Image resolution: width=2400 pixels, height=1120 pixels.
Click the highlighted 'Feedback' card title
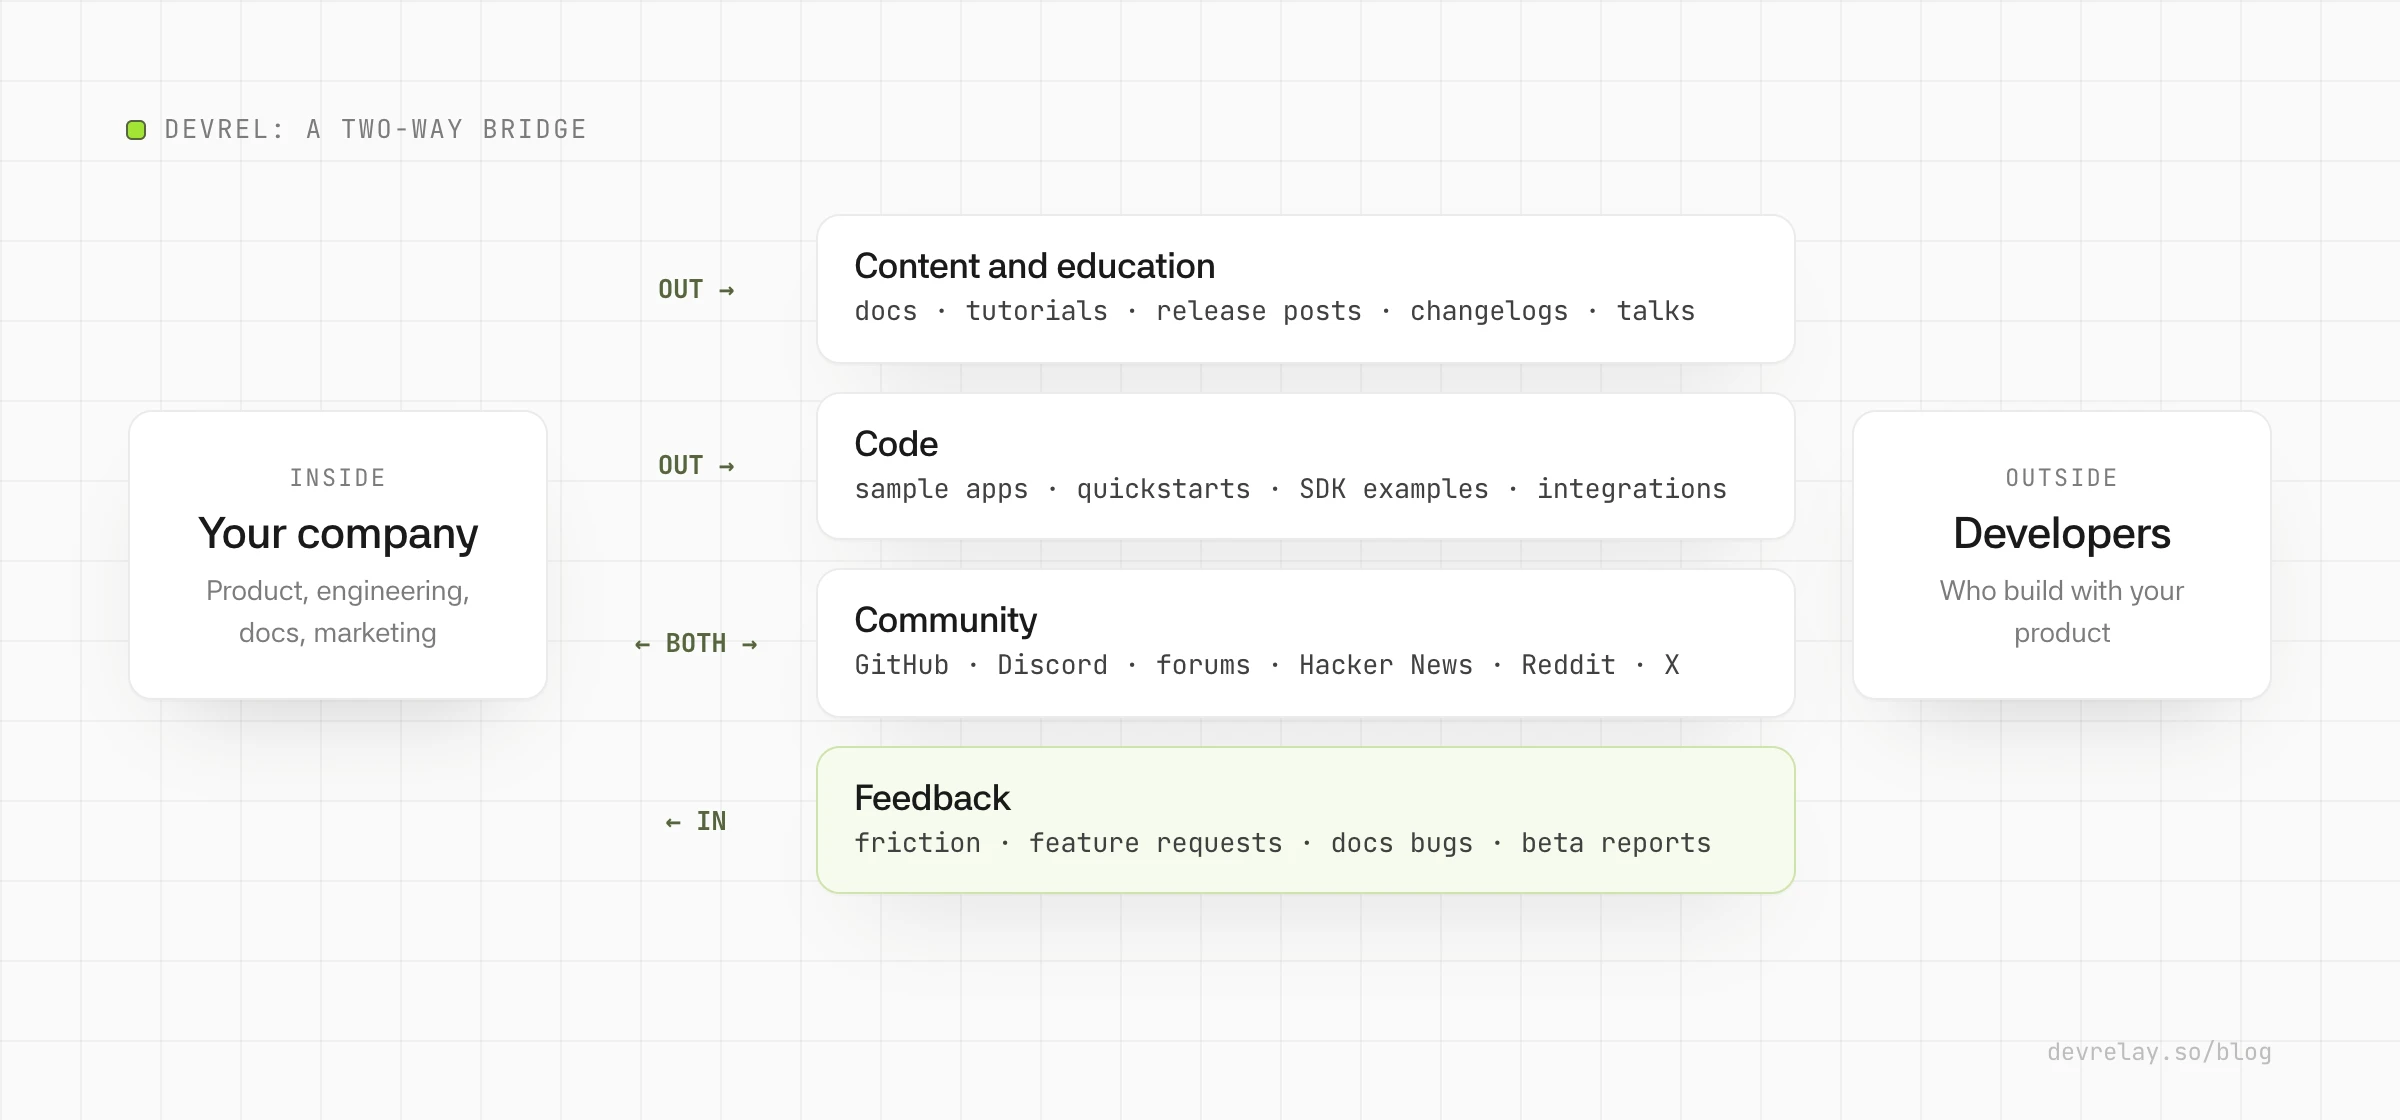pyautogui.click(x=932, y=798)
